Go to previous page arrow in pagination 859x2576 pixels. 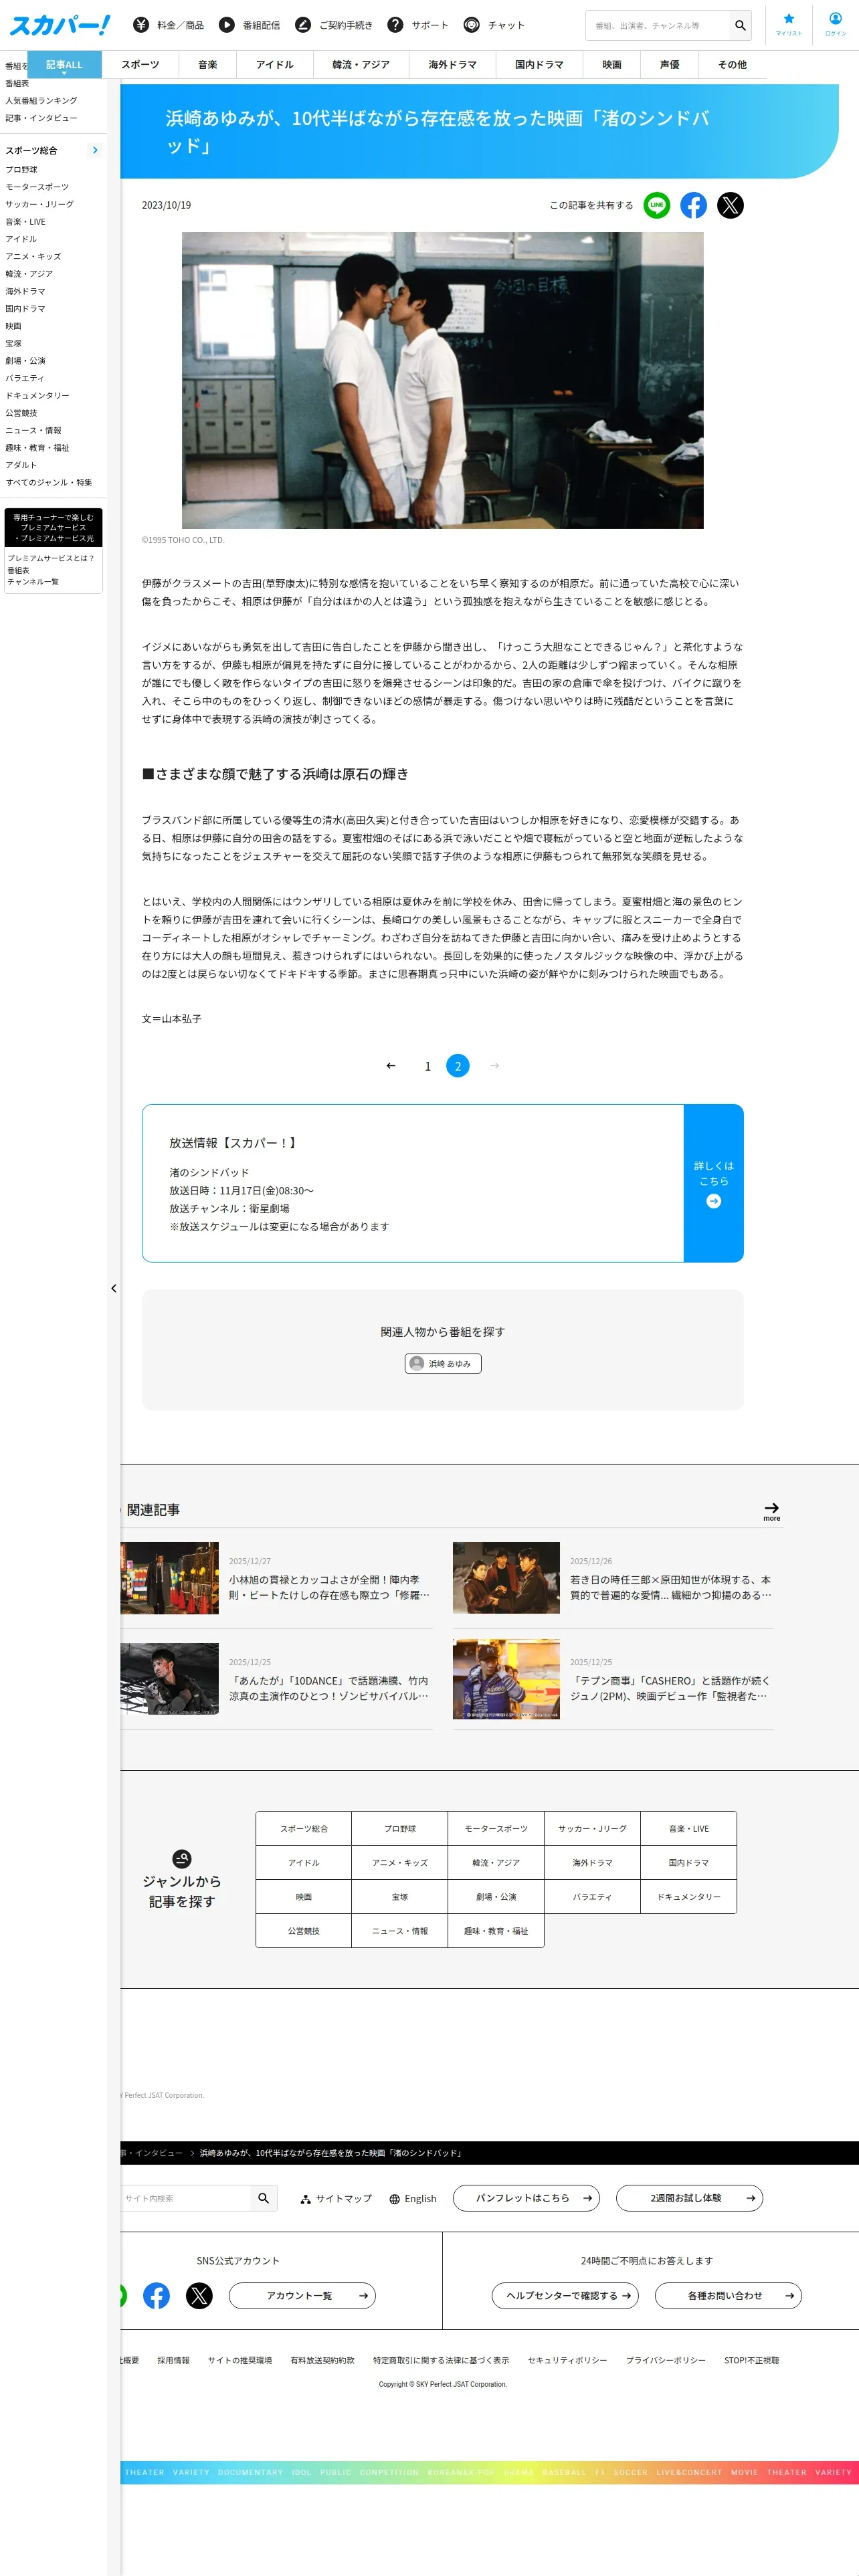pos(391,1066)
